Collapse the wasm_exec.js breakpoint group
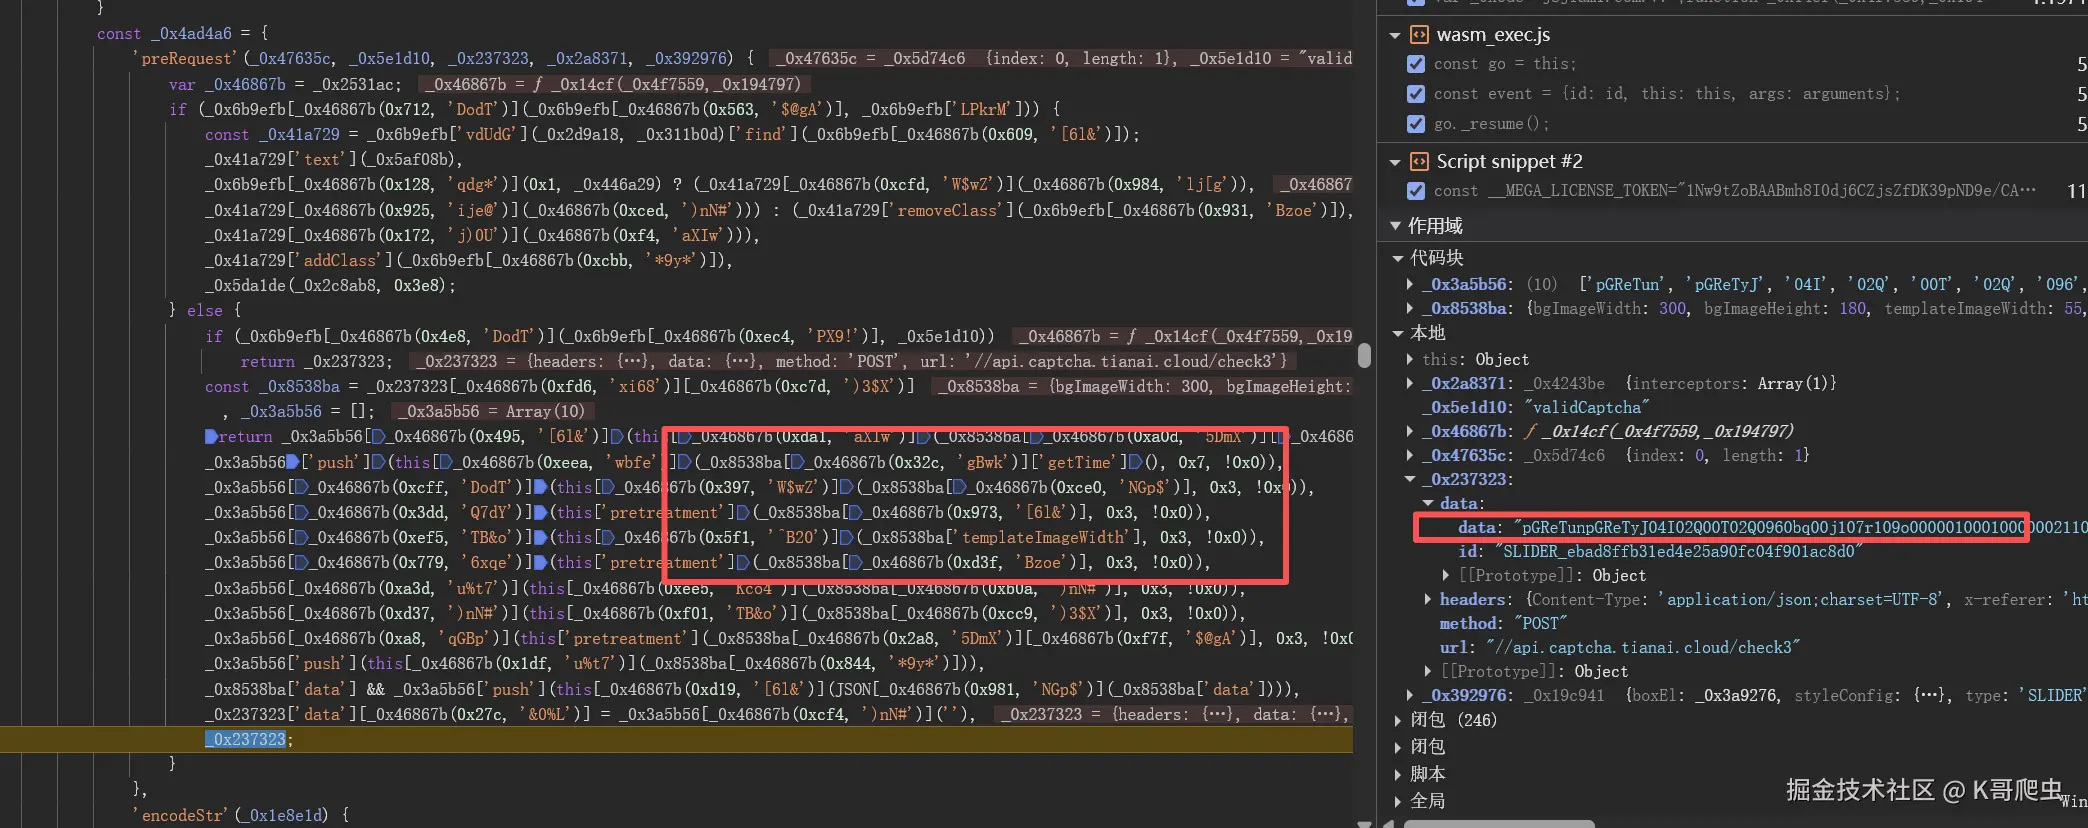Viewport: 2088px width, 828px height. [1395, 35]
